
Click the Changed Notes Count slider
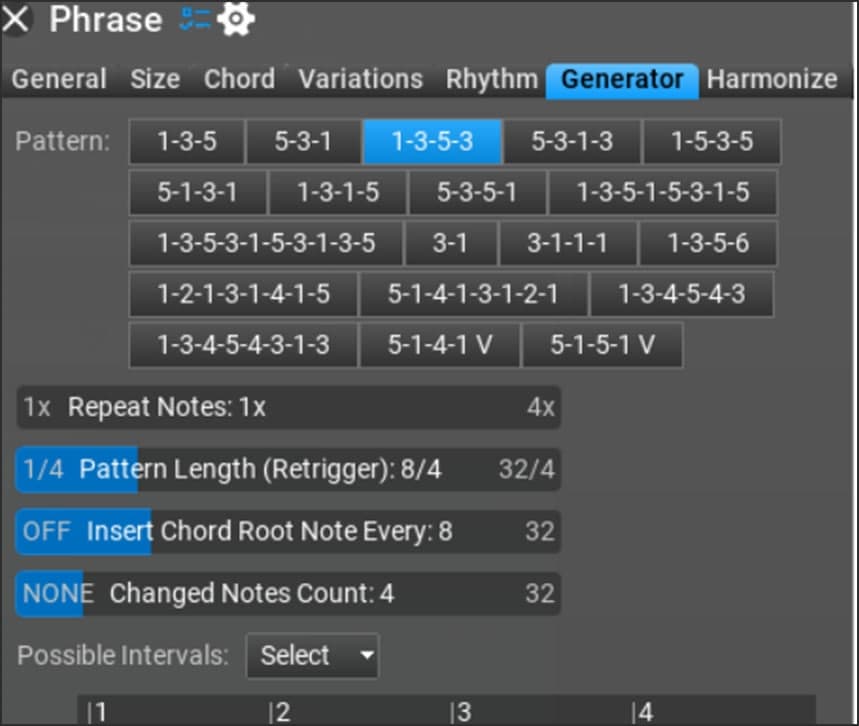click(x=288, y=594)
